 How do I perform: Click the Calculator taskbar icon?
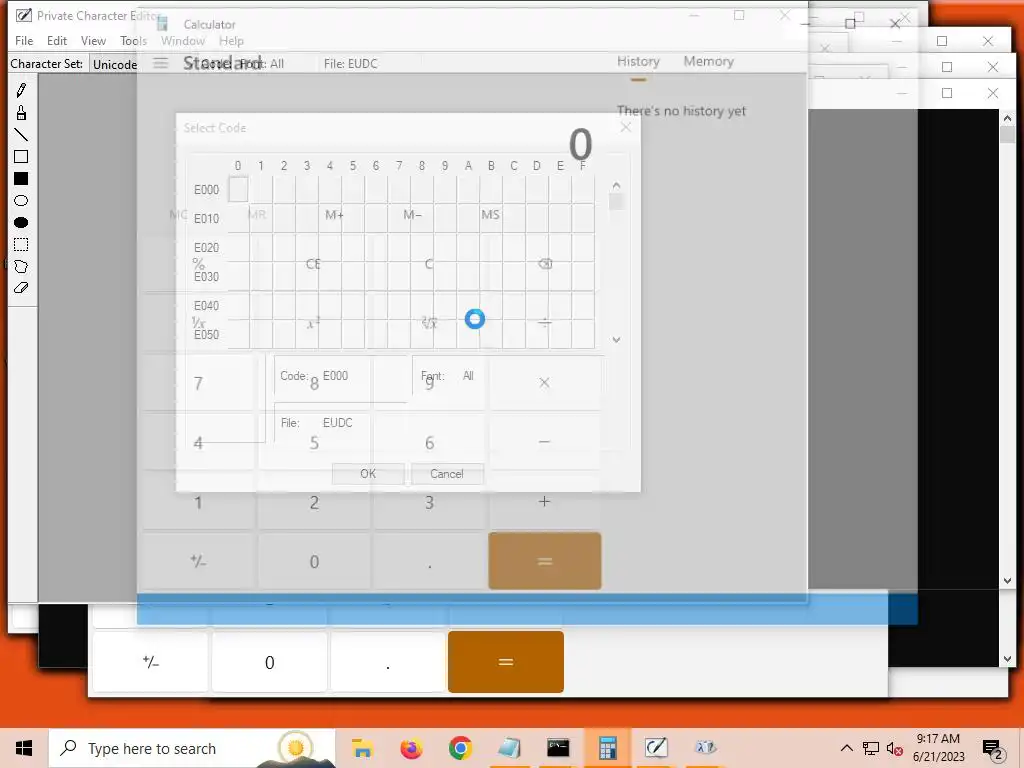click(607, 748)
